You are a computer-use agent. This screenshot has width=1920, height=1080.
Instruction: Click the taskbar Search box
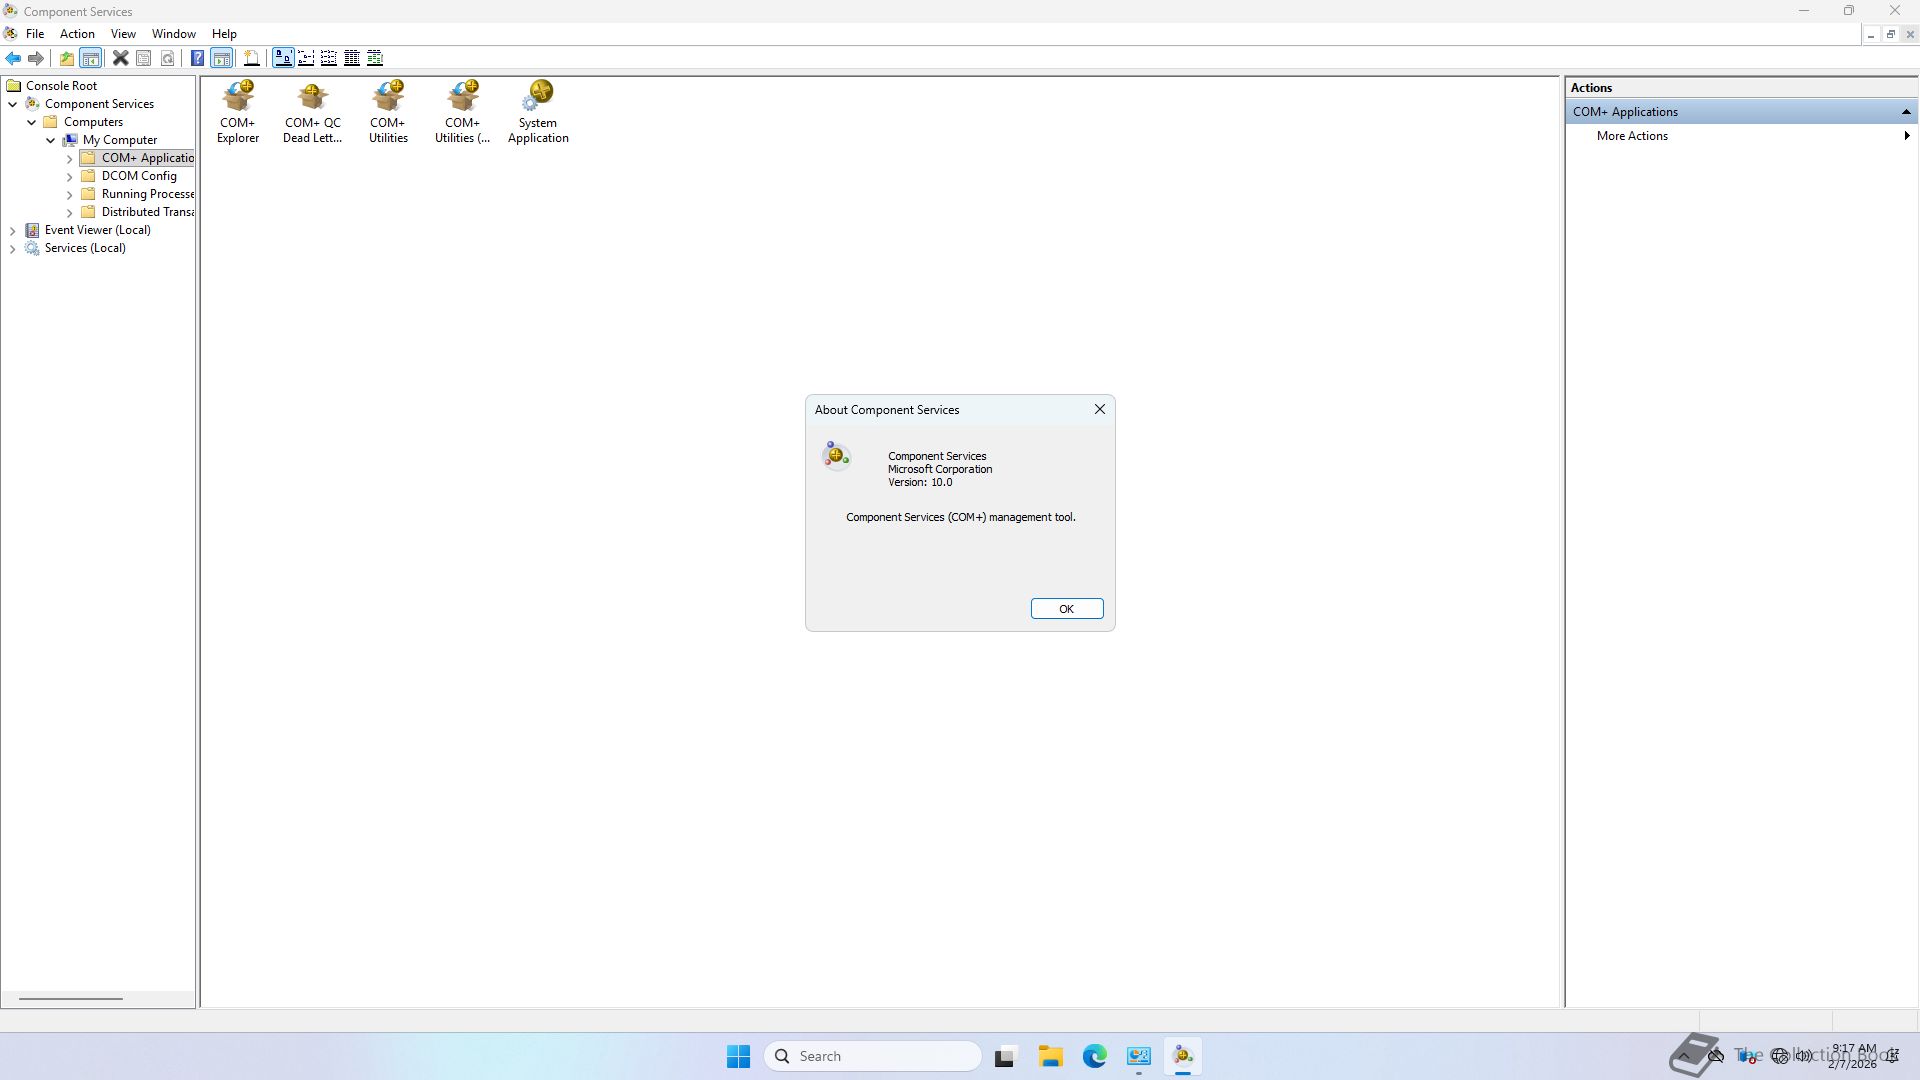click(x=872, y=1056)
